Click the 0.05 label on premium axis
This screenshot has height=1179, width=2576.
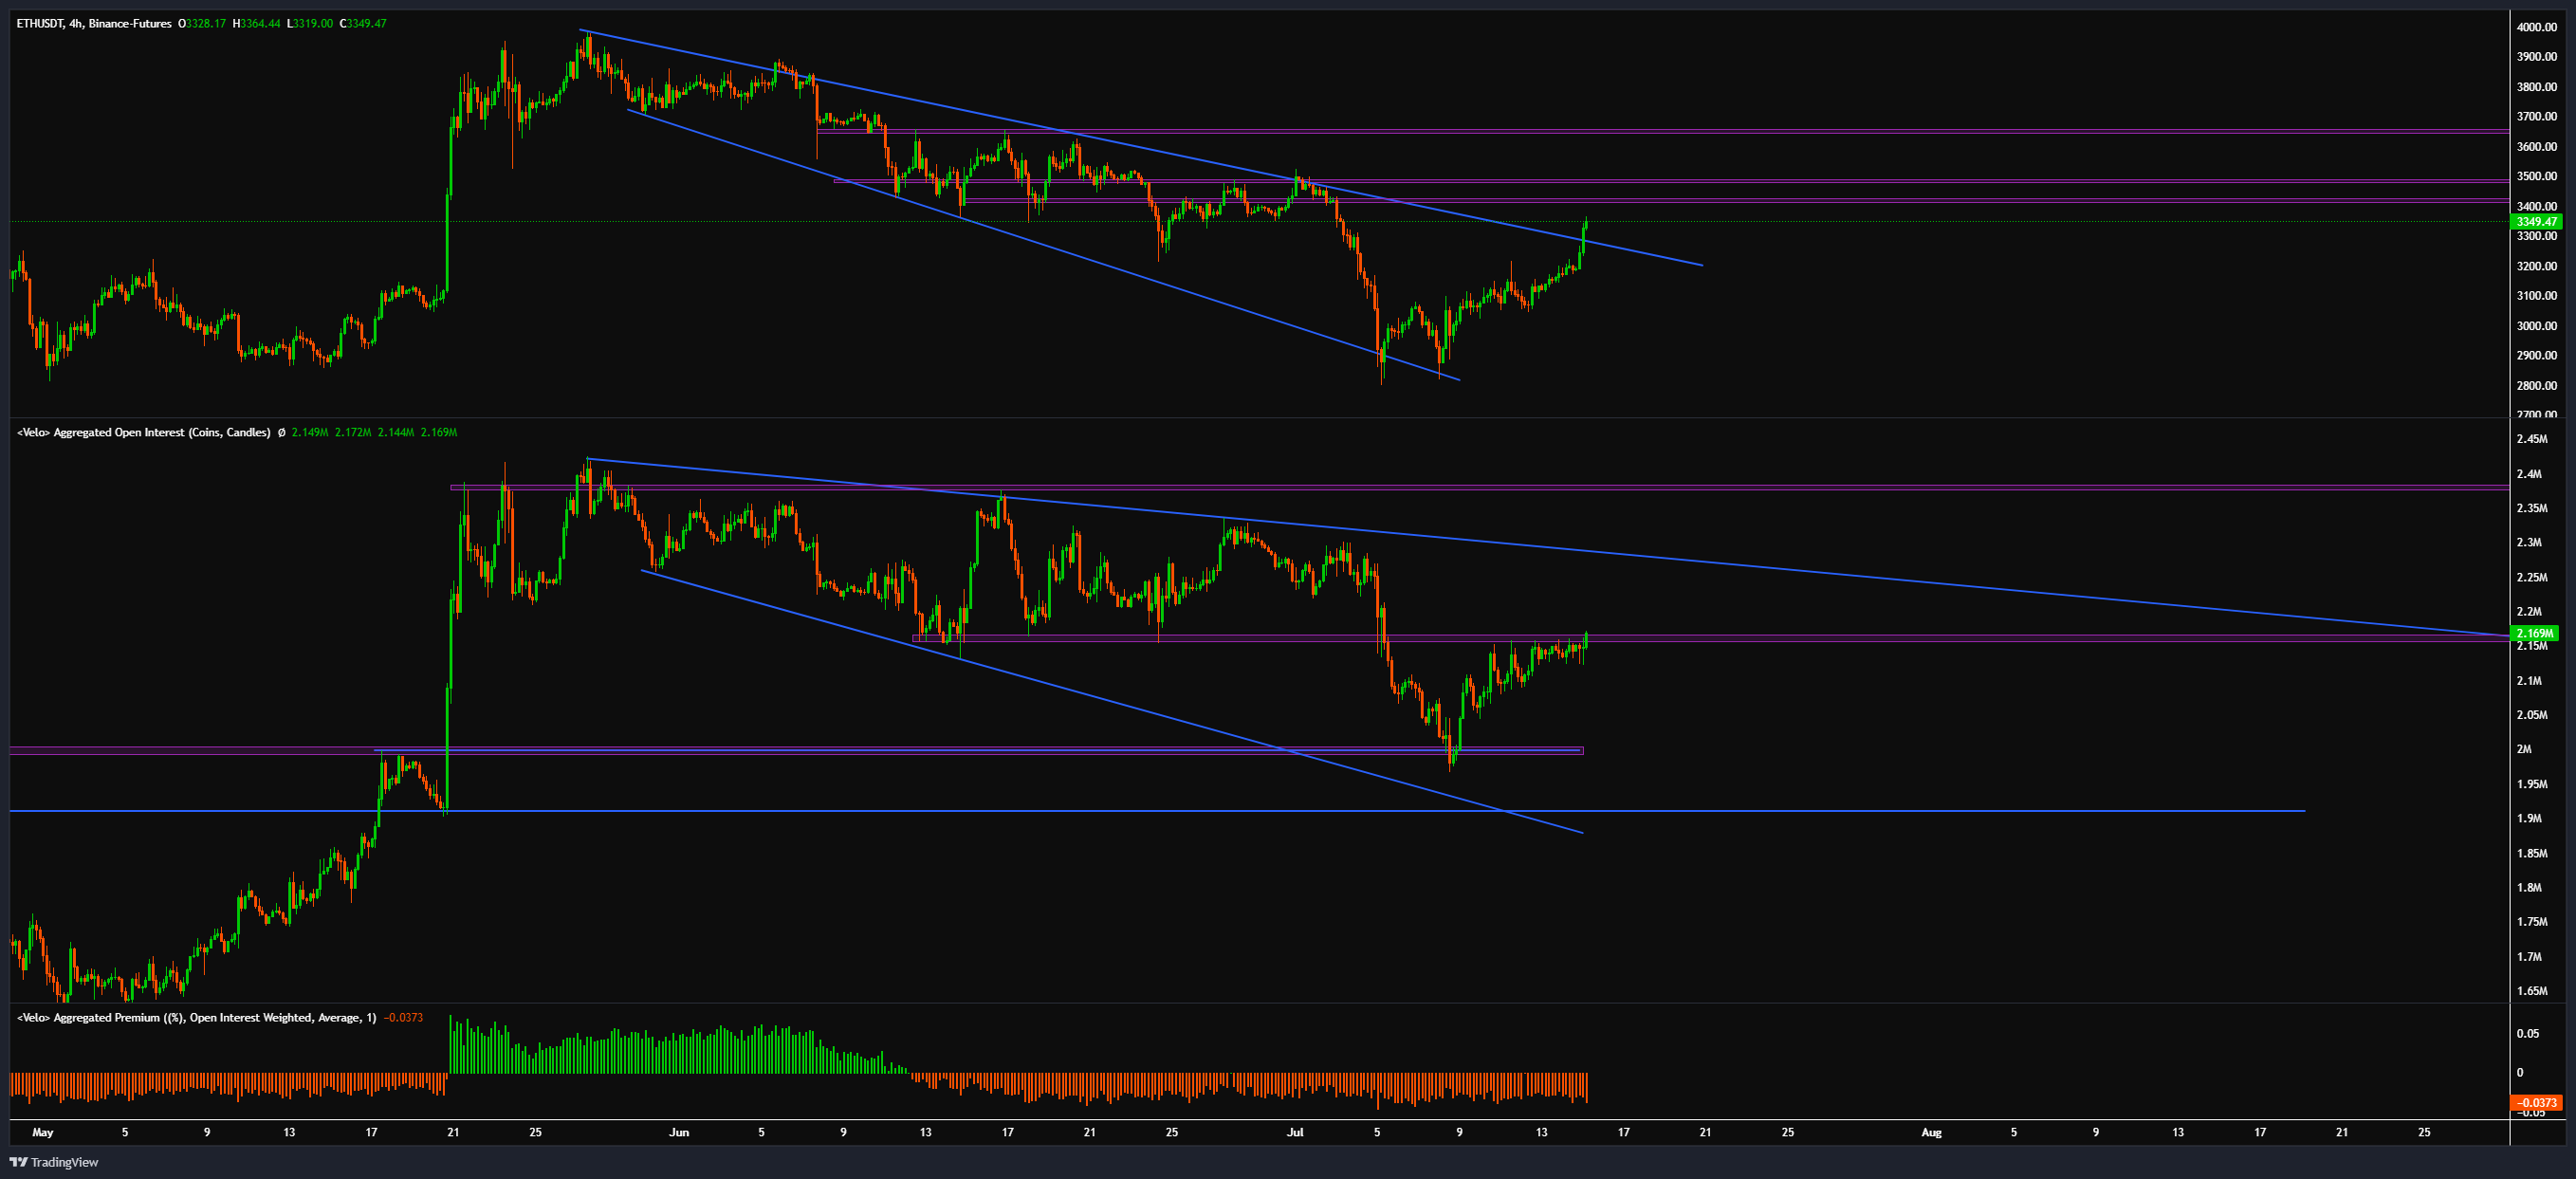[2527, 1033]
